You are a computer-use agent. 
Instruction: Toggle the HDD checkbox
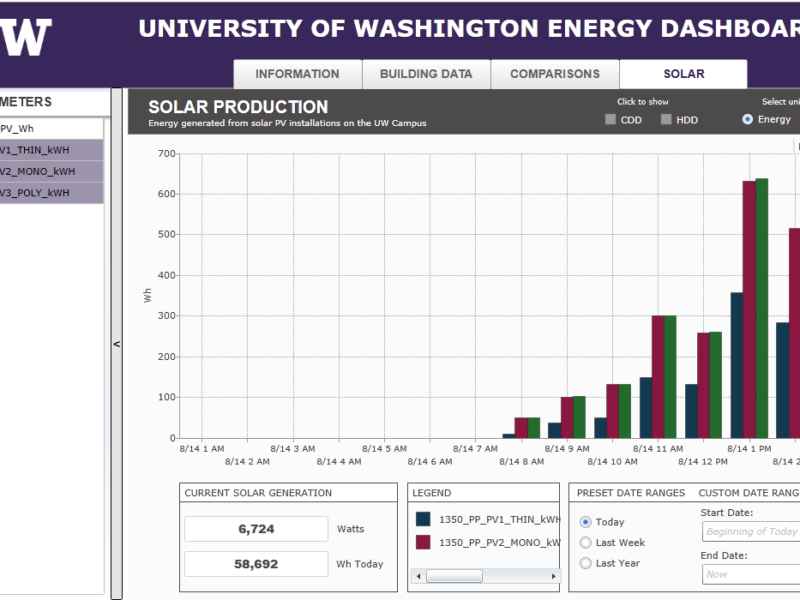click(666, 120)
